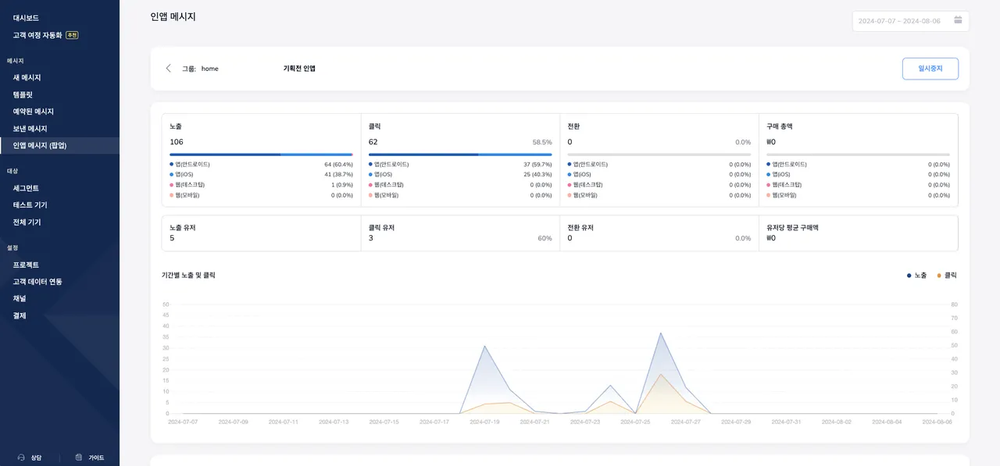
Task: Go back using the left chevron arrow
Action: point(168,68)
